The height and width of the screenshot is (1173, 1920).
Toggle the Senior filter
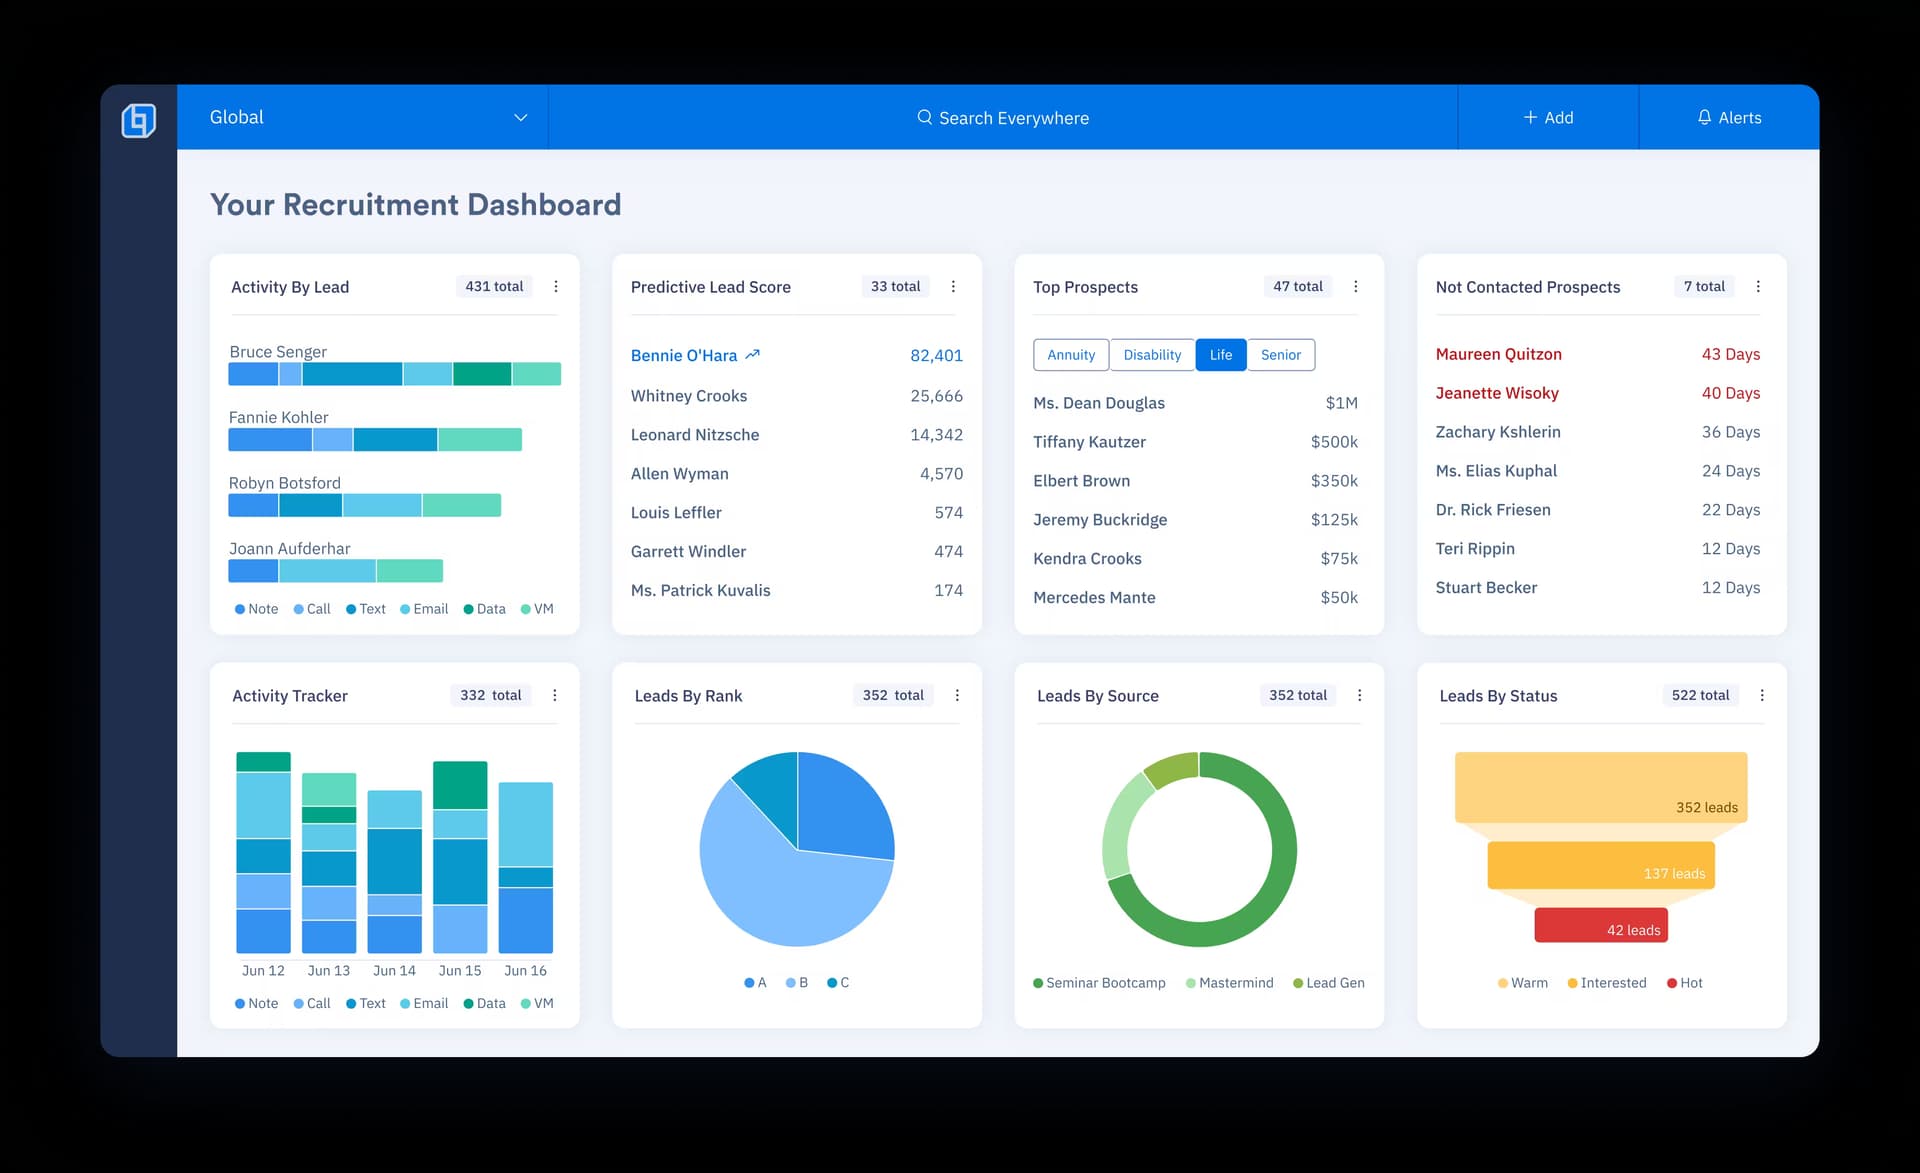pyautogui.click(x=1280, y=355)
